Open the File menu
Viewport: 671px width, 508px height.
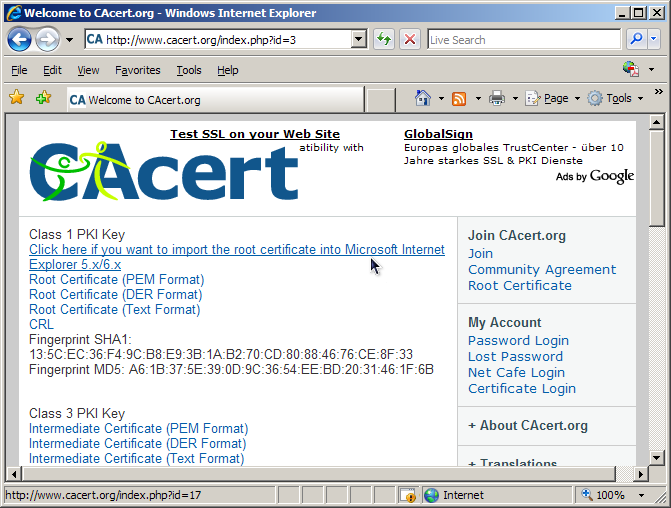pos(19,70)
